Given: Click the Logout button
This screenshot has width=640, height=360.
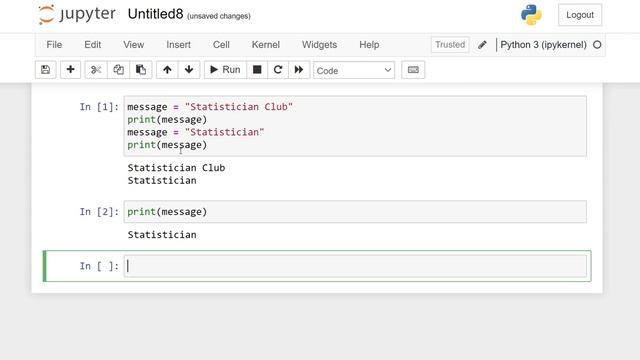Looking at the screenshot, I should pyautogui.click(x=580, y=15).
